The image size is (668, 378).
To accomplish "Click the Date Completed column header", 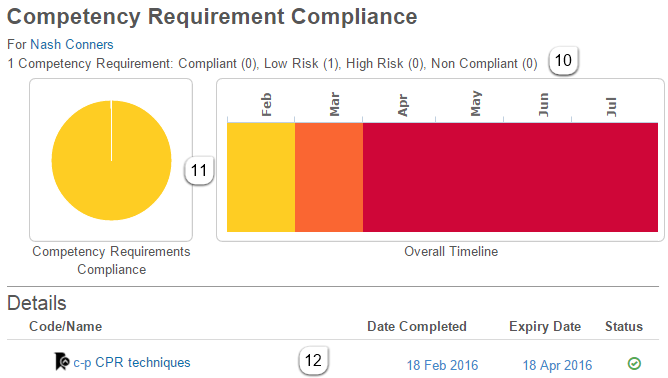I will [417, 326].
